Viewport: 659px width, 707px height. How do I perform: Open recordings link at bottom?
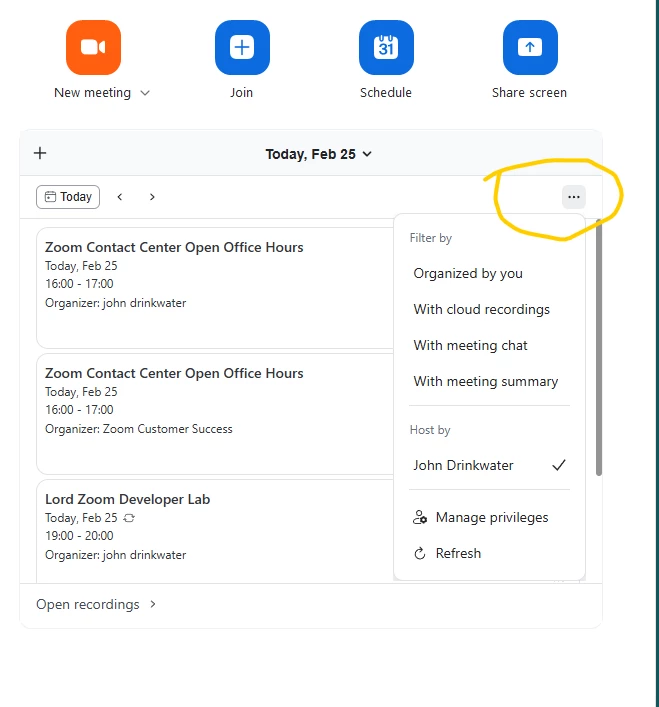96,605
